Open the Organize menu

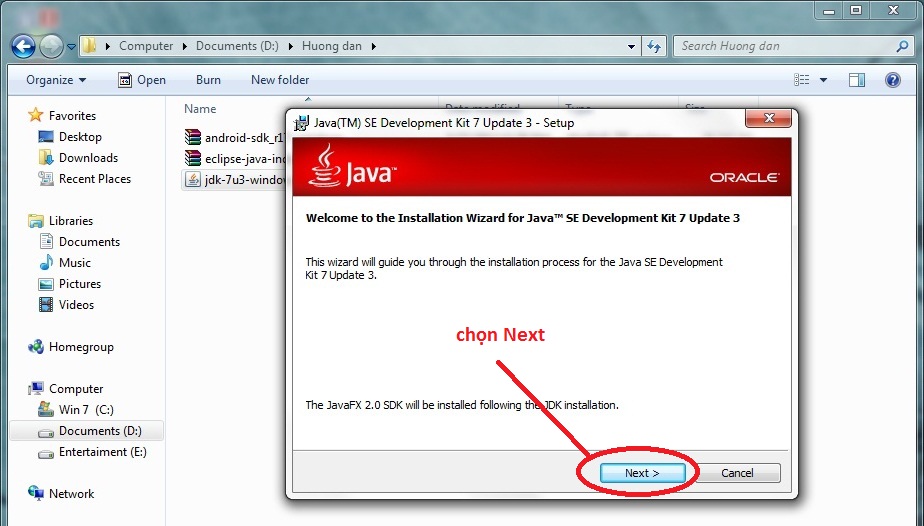[56, 80]
